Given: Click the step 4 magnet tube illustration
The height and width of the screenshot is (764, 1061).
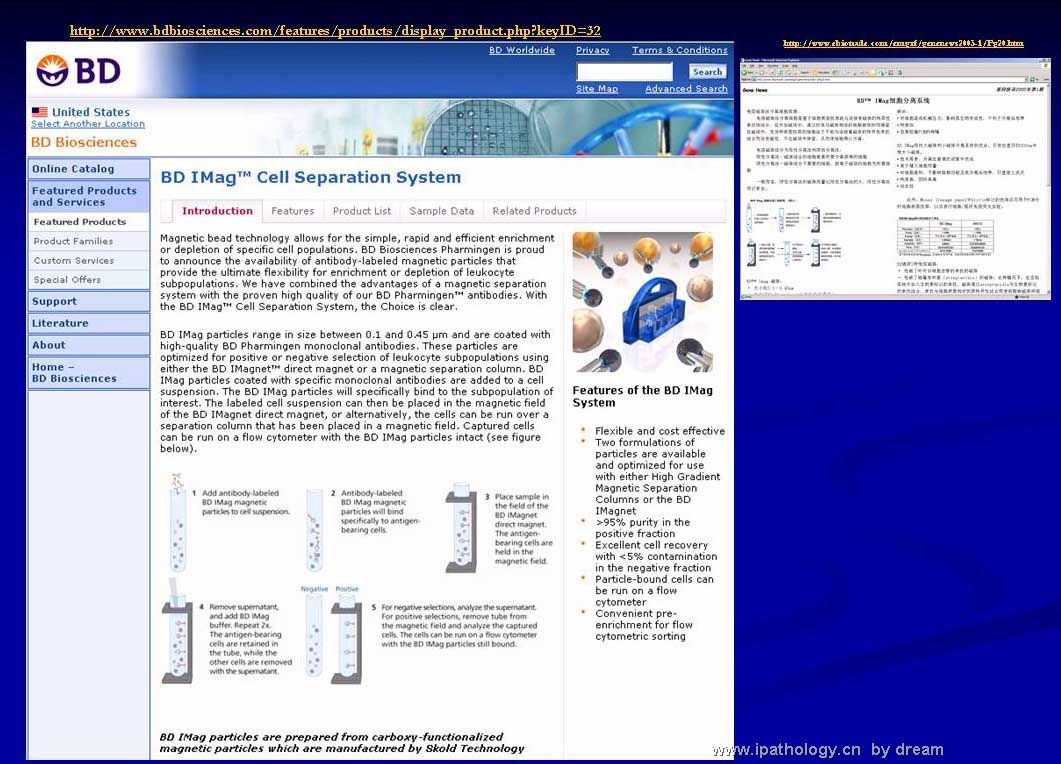Looking at the screenshot, I should [178, 631].
